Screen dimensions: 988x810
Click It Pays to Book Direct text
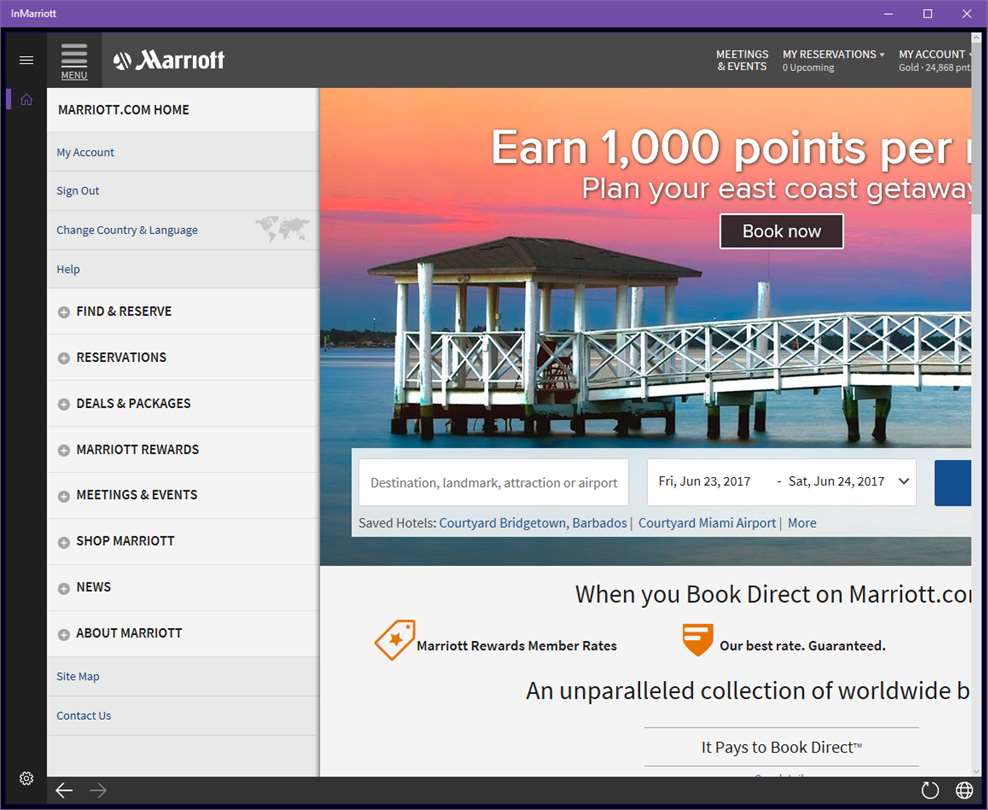click(x=781, y=747)
